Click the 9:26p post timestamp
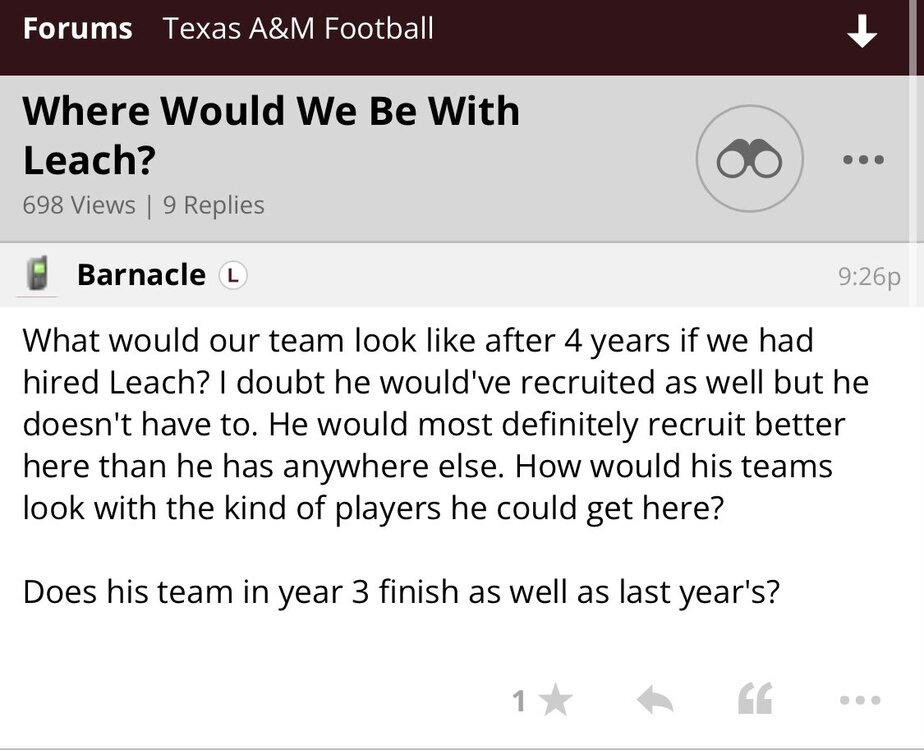924x750 pixels. tap(870, 276)
